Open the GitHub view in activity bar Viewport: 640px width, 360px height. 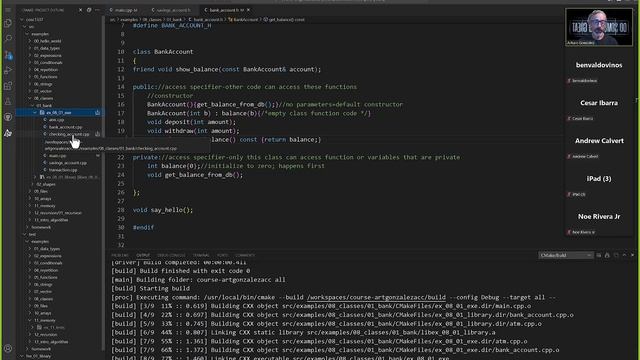coord(8,117)
